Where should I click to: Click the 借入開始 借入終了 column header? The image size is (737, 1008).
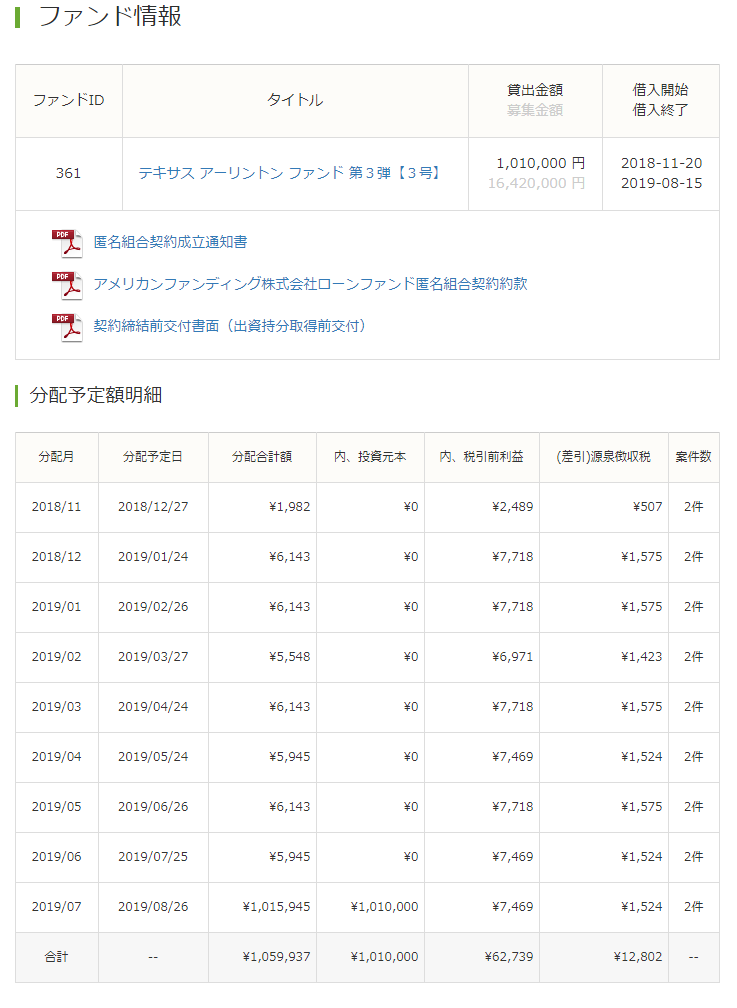tap(660, 100)
